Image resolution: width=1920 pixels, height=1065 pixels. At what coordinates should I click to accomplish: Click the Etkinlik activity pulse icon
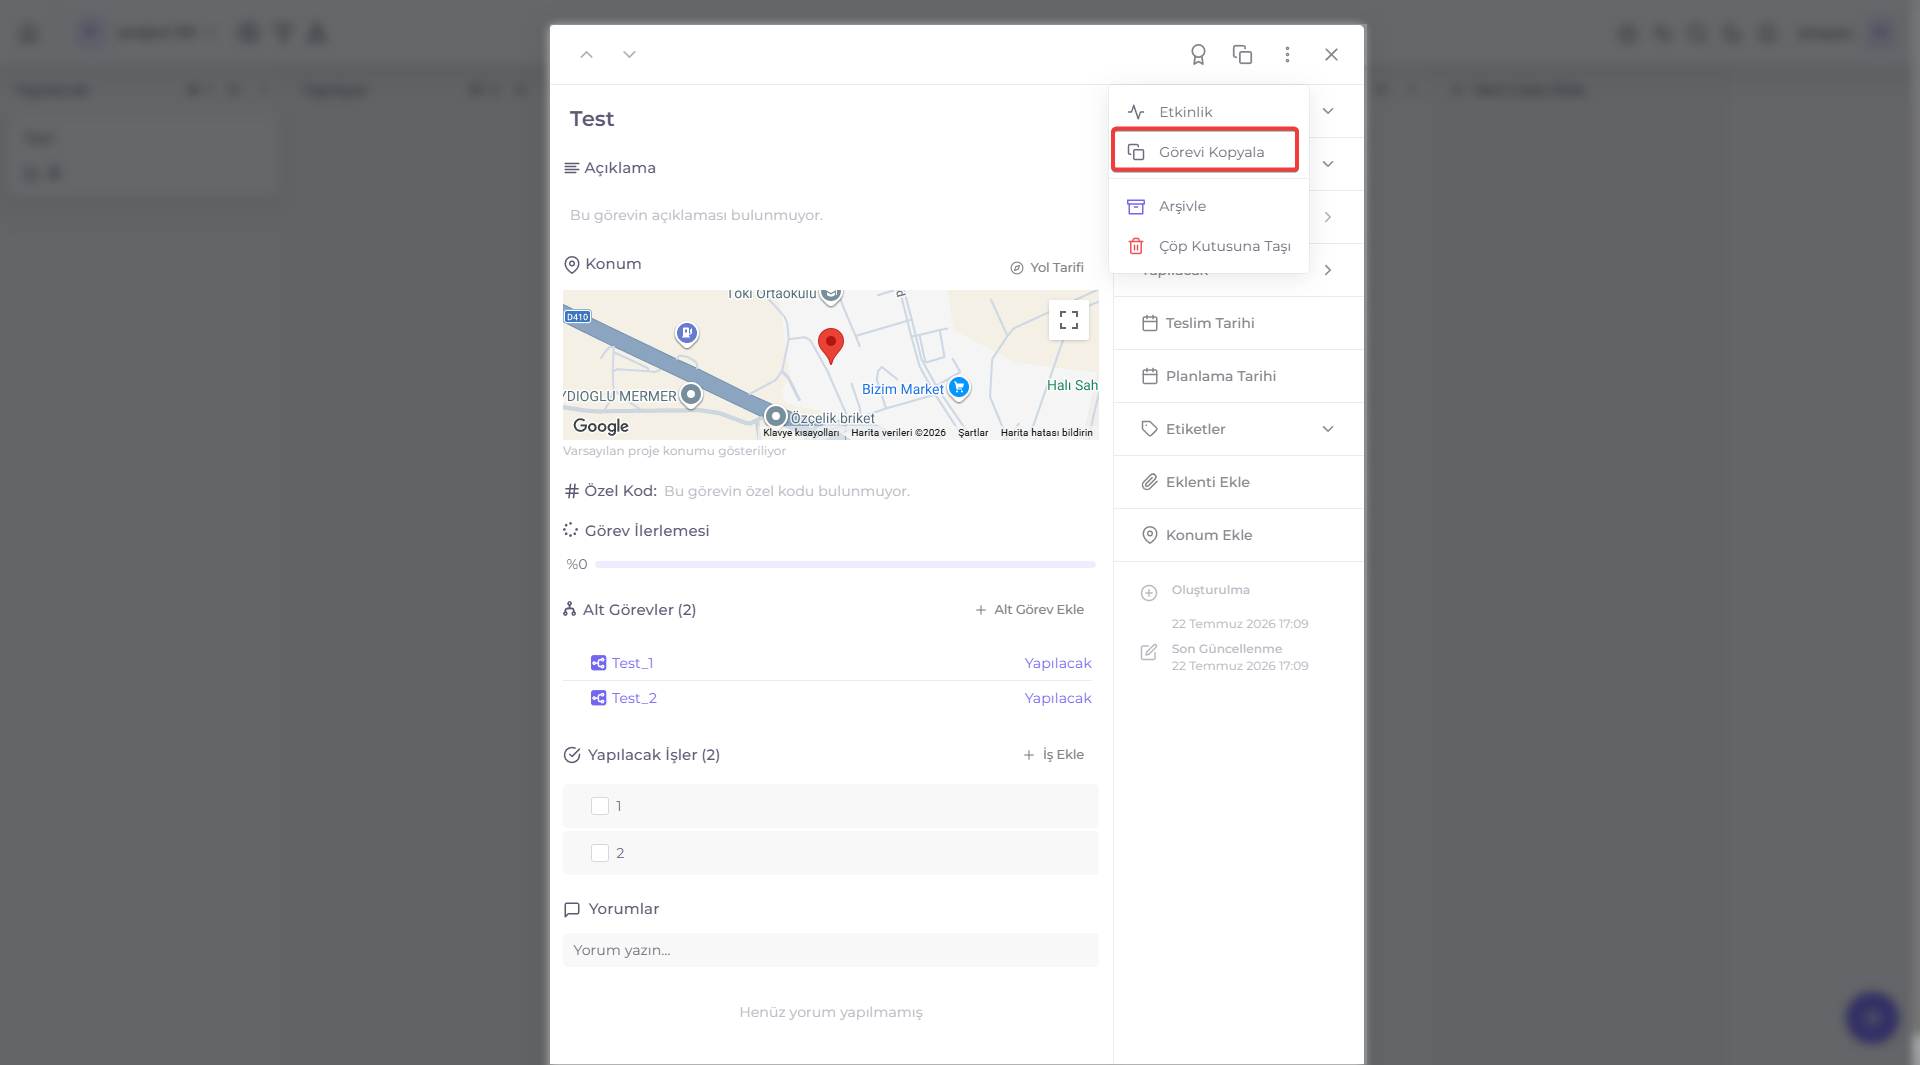(x=1136, y=112)
